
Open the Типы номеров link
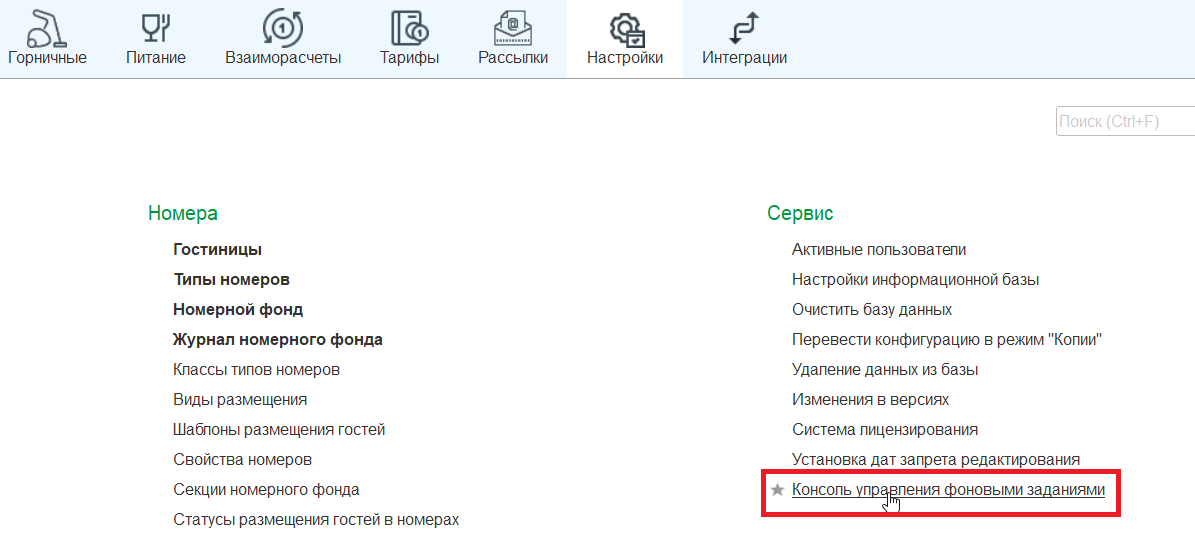tap(232, 280)
